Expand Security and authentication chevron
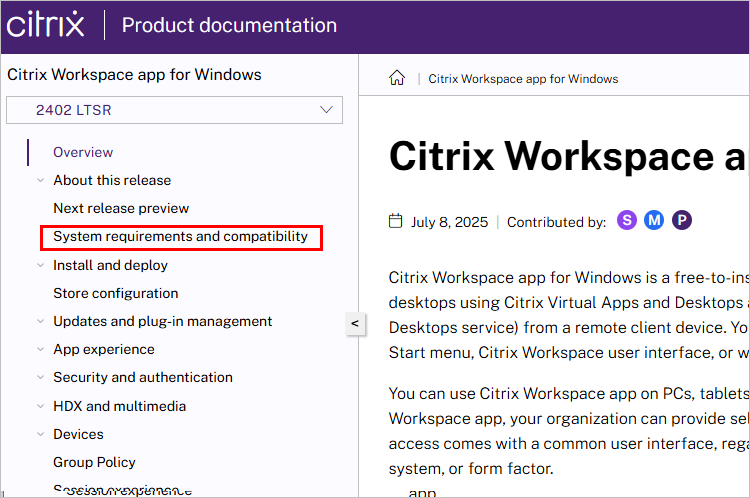Screen dimensions: 750x498 [x=41, y=377]
